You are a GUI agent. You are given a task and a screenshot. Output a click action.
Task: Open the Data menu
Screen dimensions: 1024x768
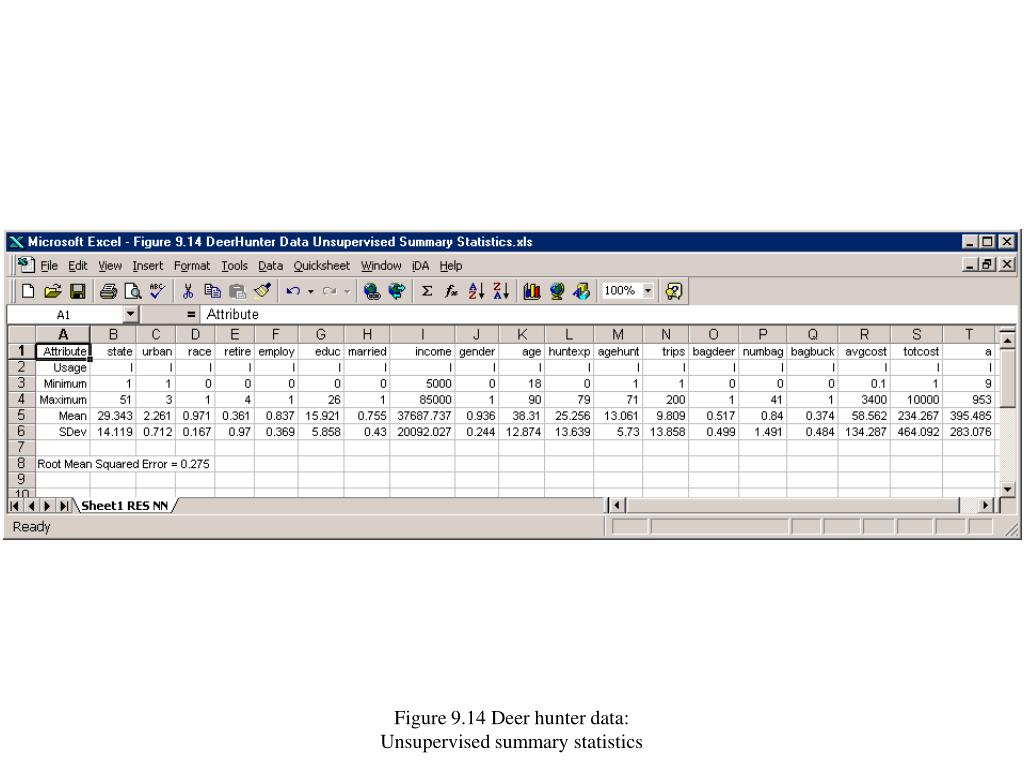[x=270, y=266]
